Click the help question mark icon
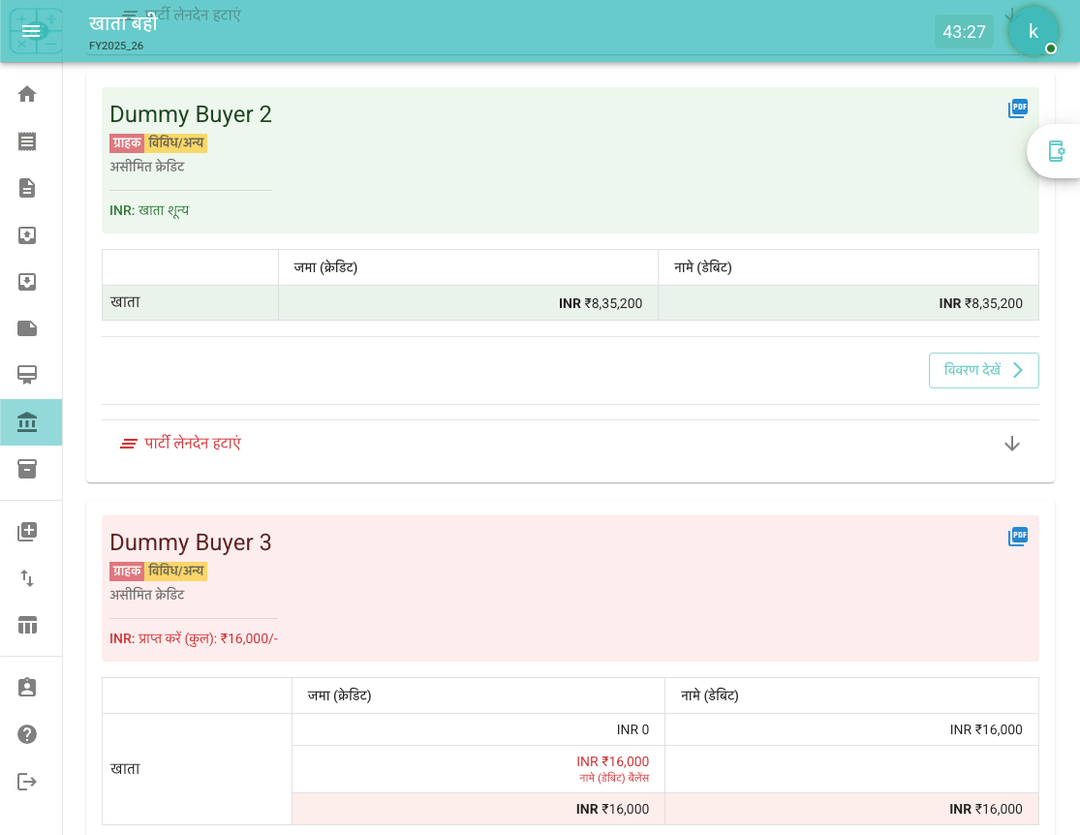Image resolution: width=1080 pixels, height=835 pixels. (x=27, y=734)
